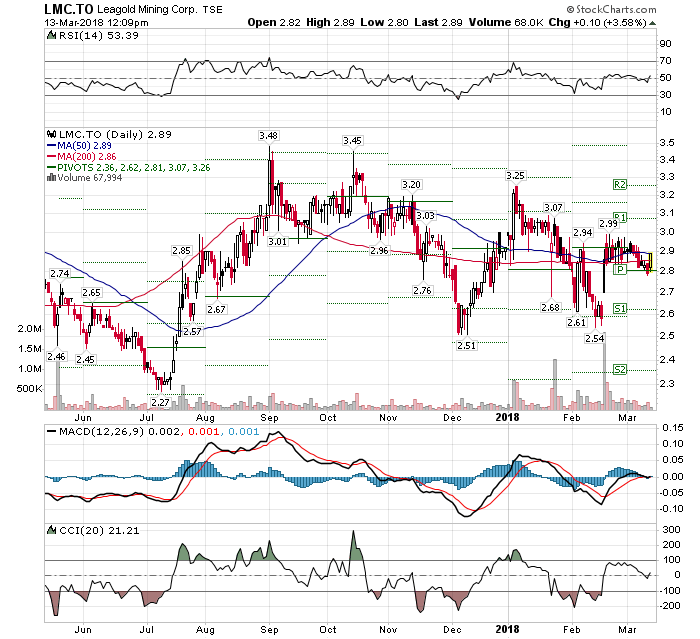This screenshot has height=639, width=700.
Task: Click the 3.48 high price label
Action: click(x=268, y=135)
